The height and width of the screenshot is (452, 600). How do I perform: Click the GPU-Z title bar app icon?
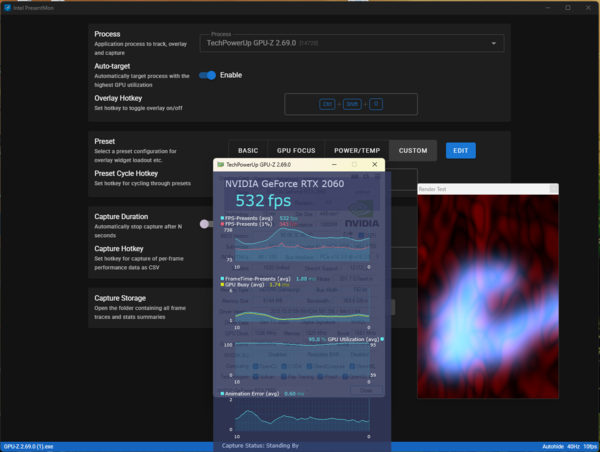tap(220, 165)
